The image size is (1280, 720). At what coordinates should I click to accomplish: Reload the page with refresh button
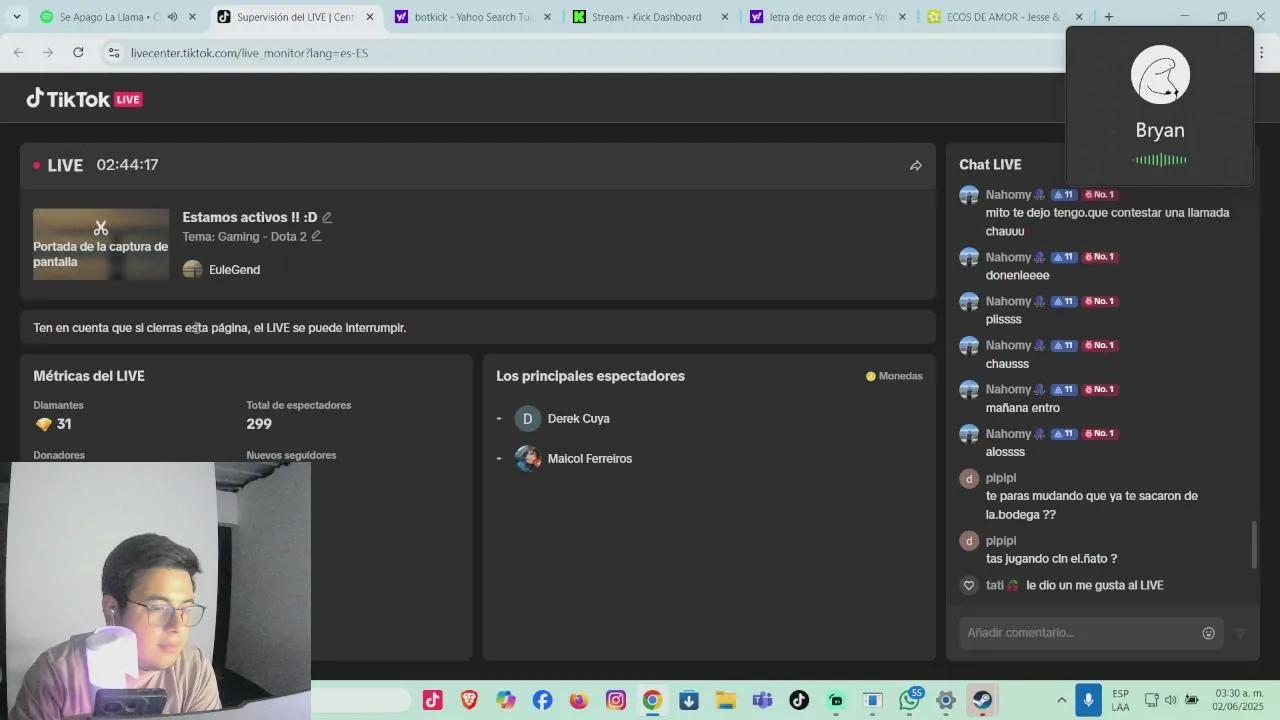78,52
